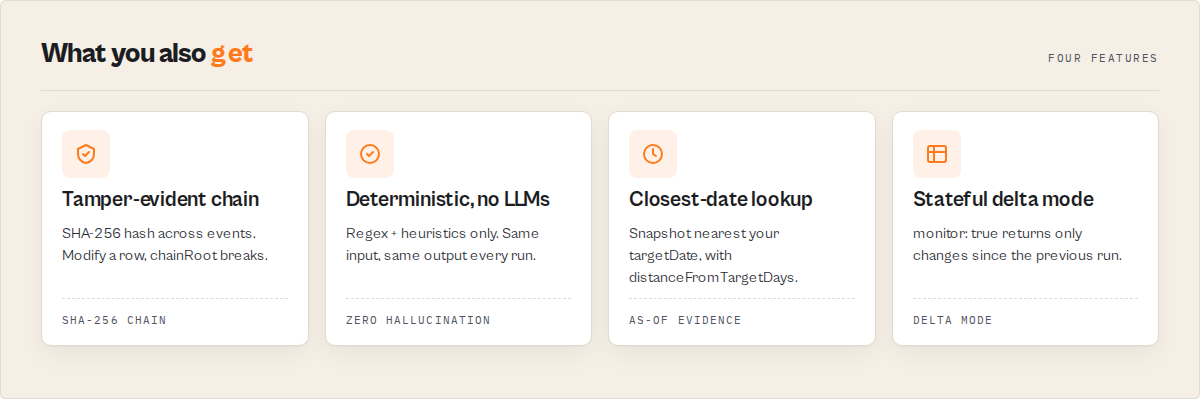Click the 'FOUR FEATURES' label
Viewport: 1200px width, 399px height.
coord(1103,58)
